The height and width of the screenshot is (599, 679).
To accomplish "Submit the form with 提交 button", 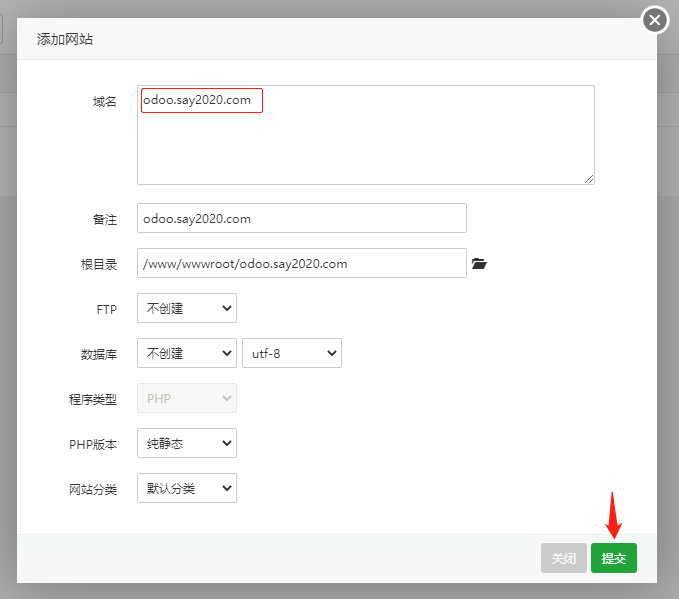I will pyautogui.click(x=614, y=558).
